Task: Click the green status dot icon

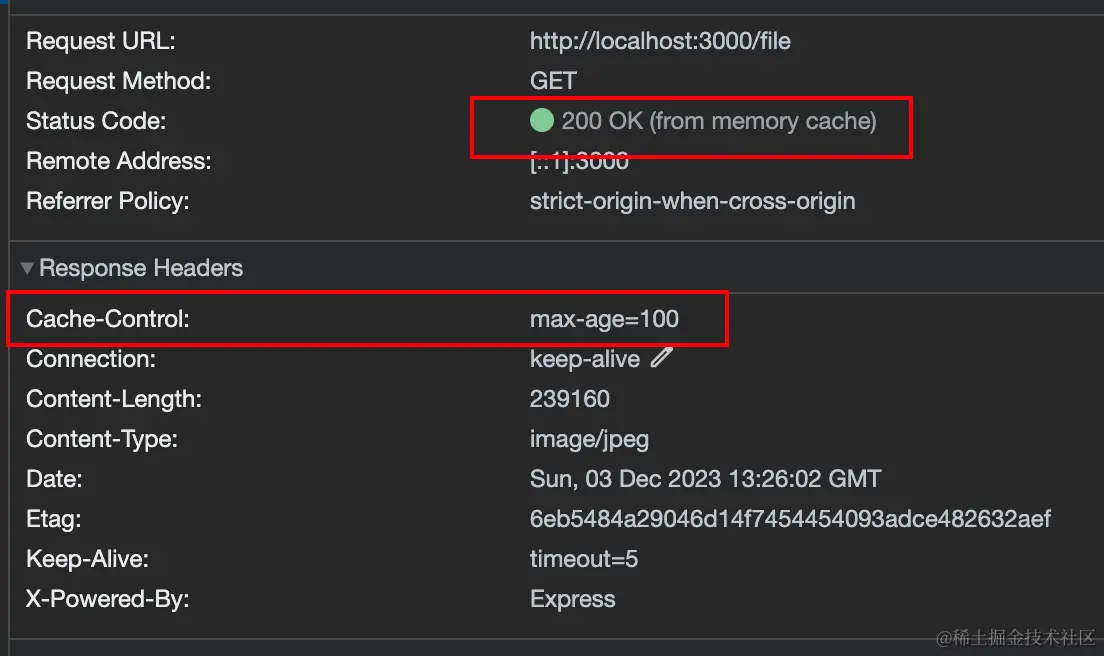Action: click(x=541, y=121)
